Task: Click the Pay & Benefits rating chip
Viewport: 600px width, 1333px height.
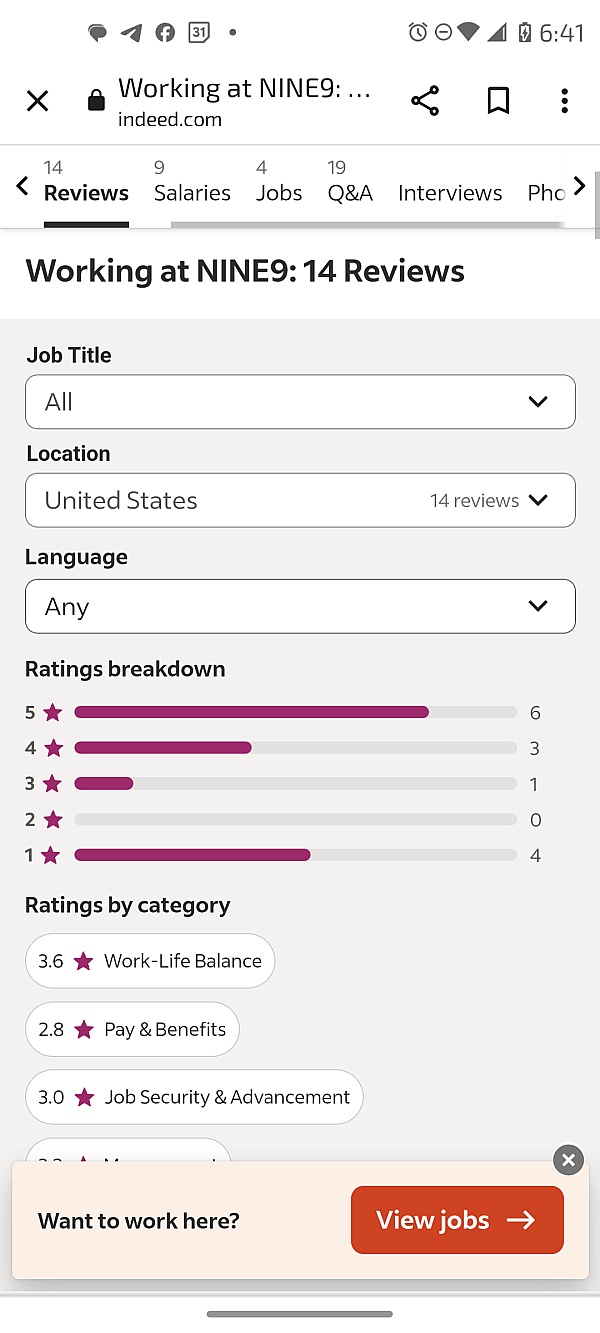Action: coord(132,1028)
